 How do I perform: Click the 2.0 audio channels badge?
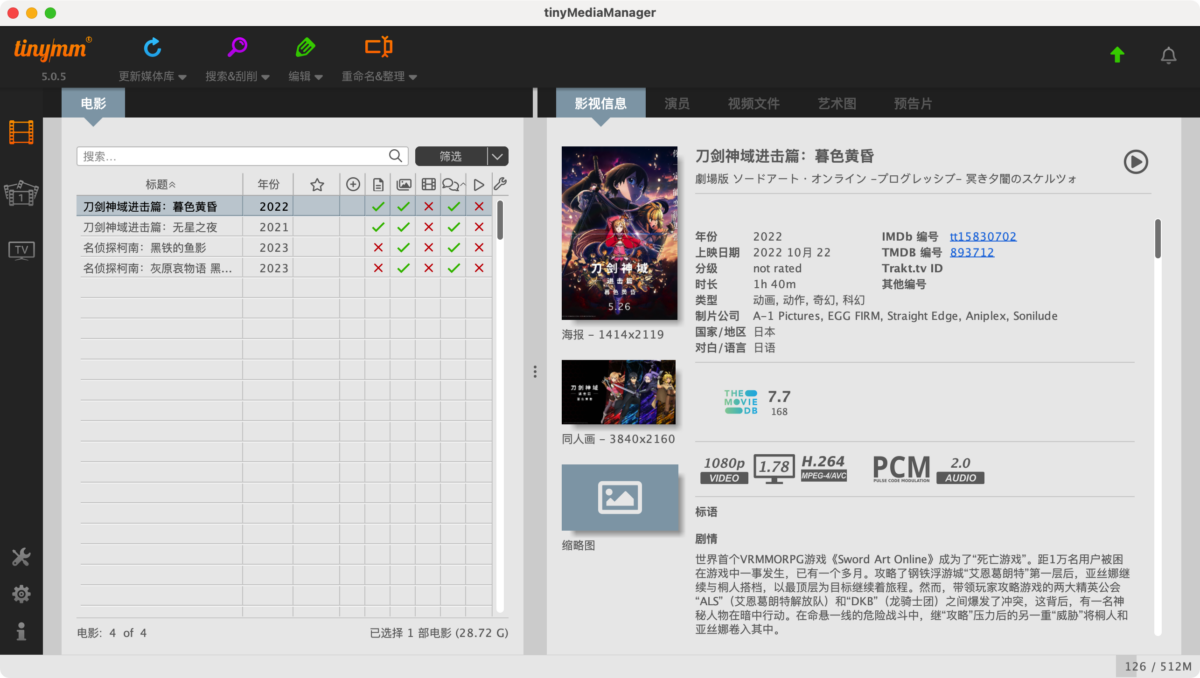click(x=960, y=470)
